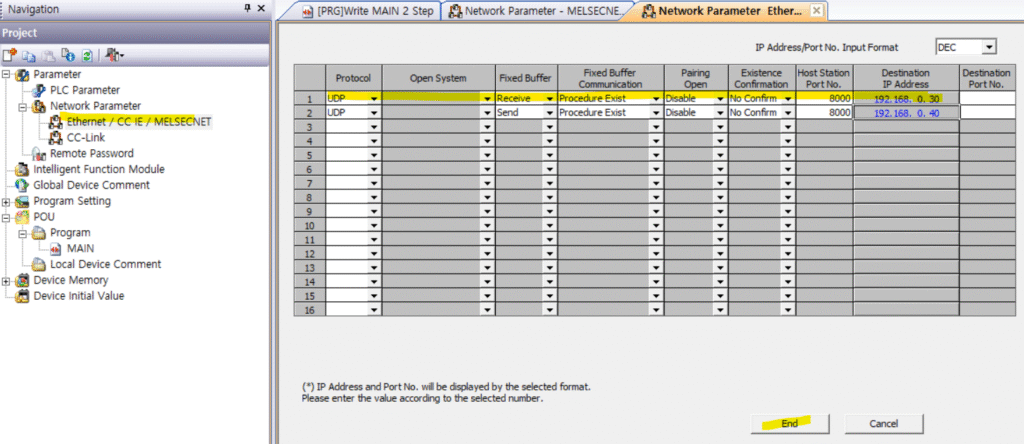Click Destination Port No. field in row 1
This screenshot has height=444, width=1024.
[988, 99]
